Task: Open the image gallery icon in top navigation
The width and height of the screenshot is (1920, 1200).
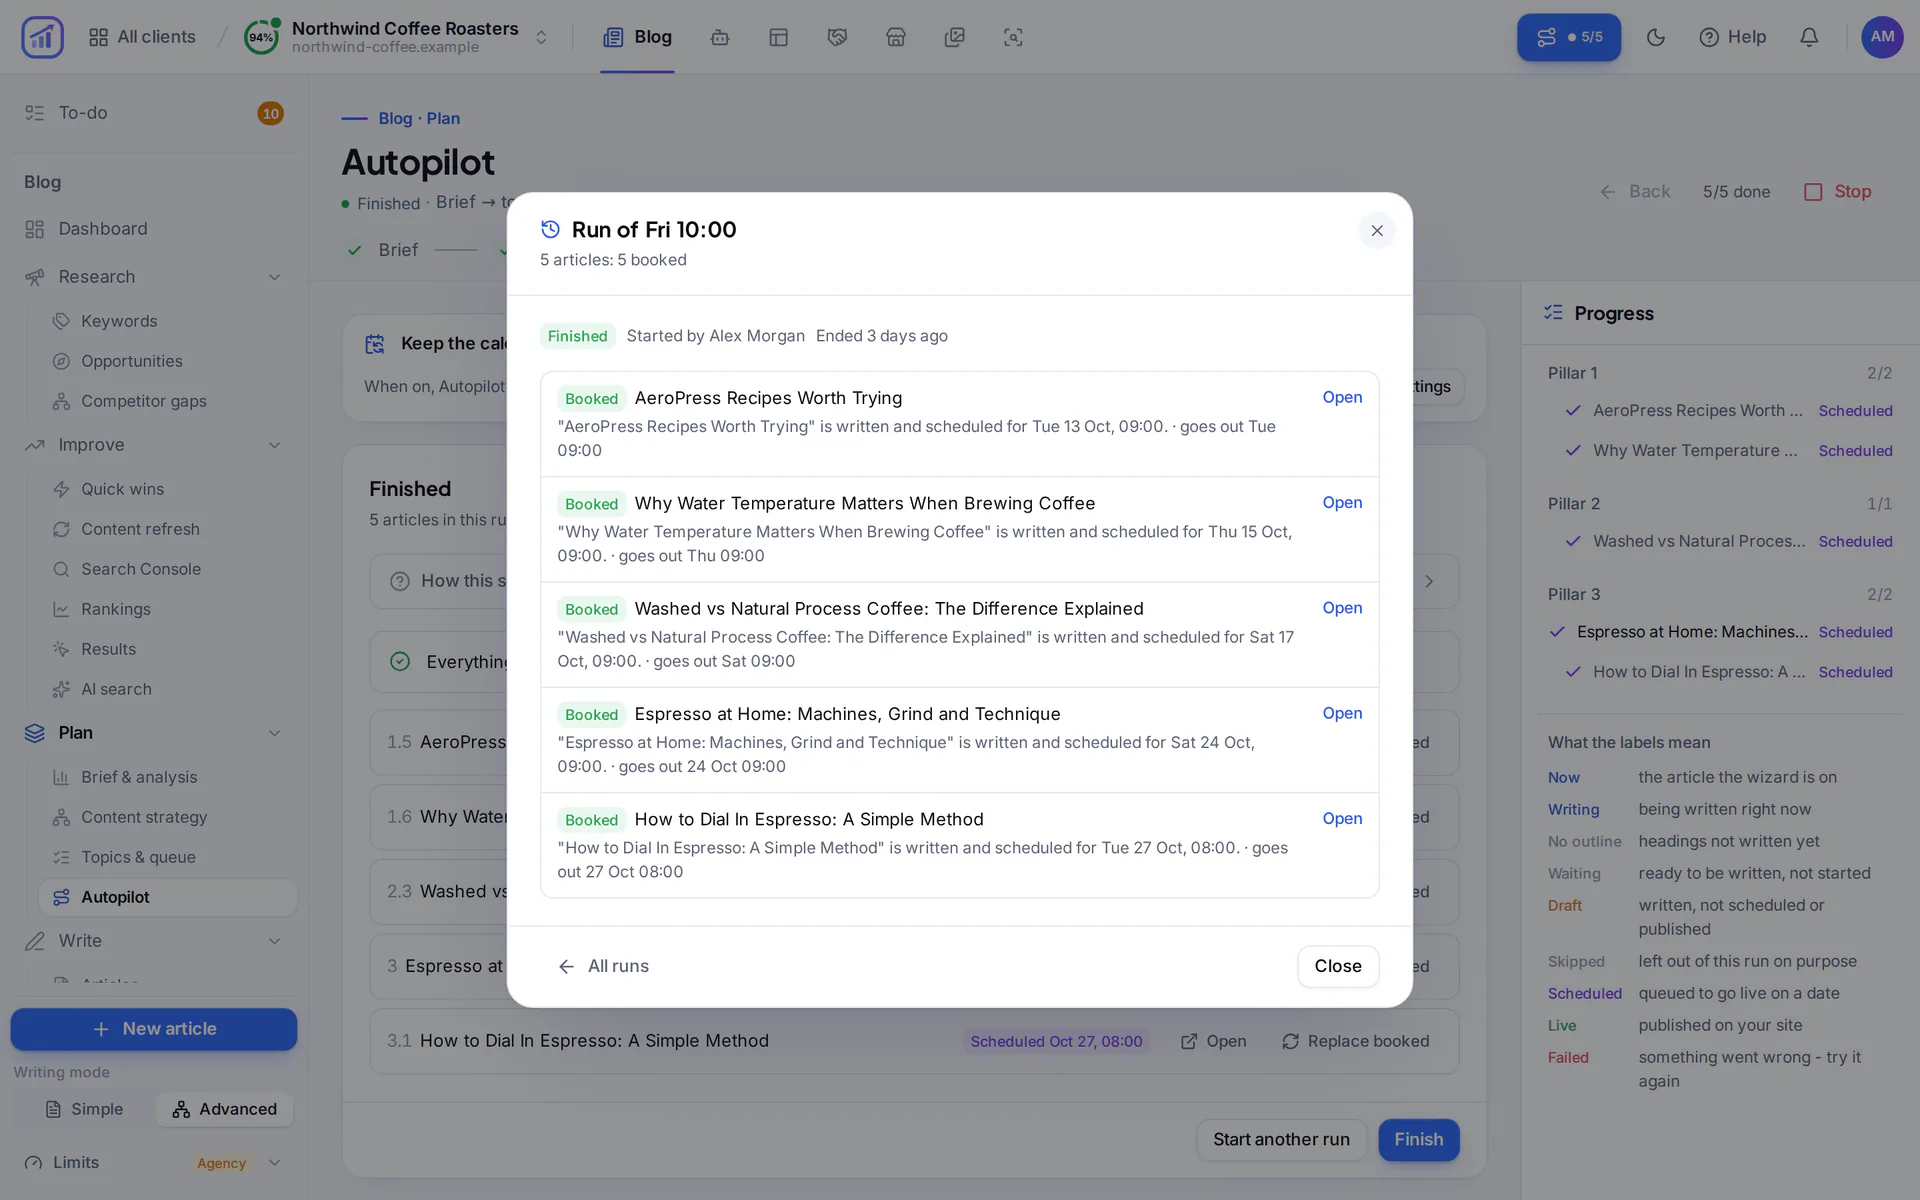Action: click(955, 37)
